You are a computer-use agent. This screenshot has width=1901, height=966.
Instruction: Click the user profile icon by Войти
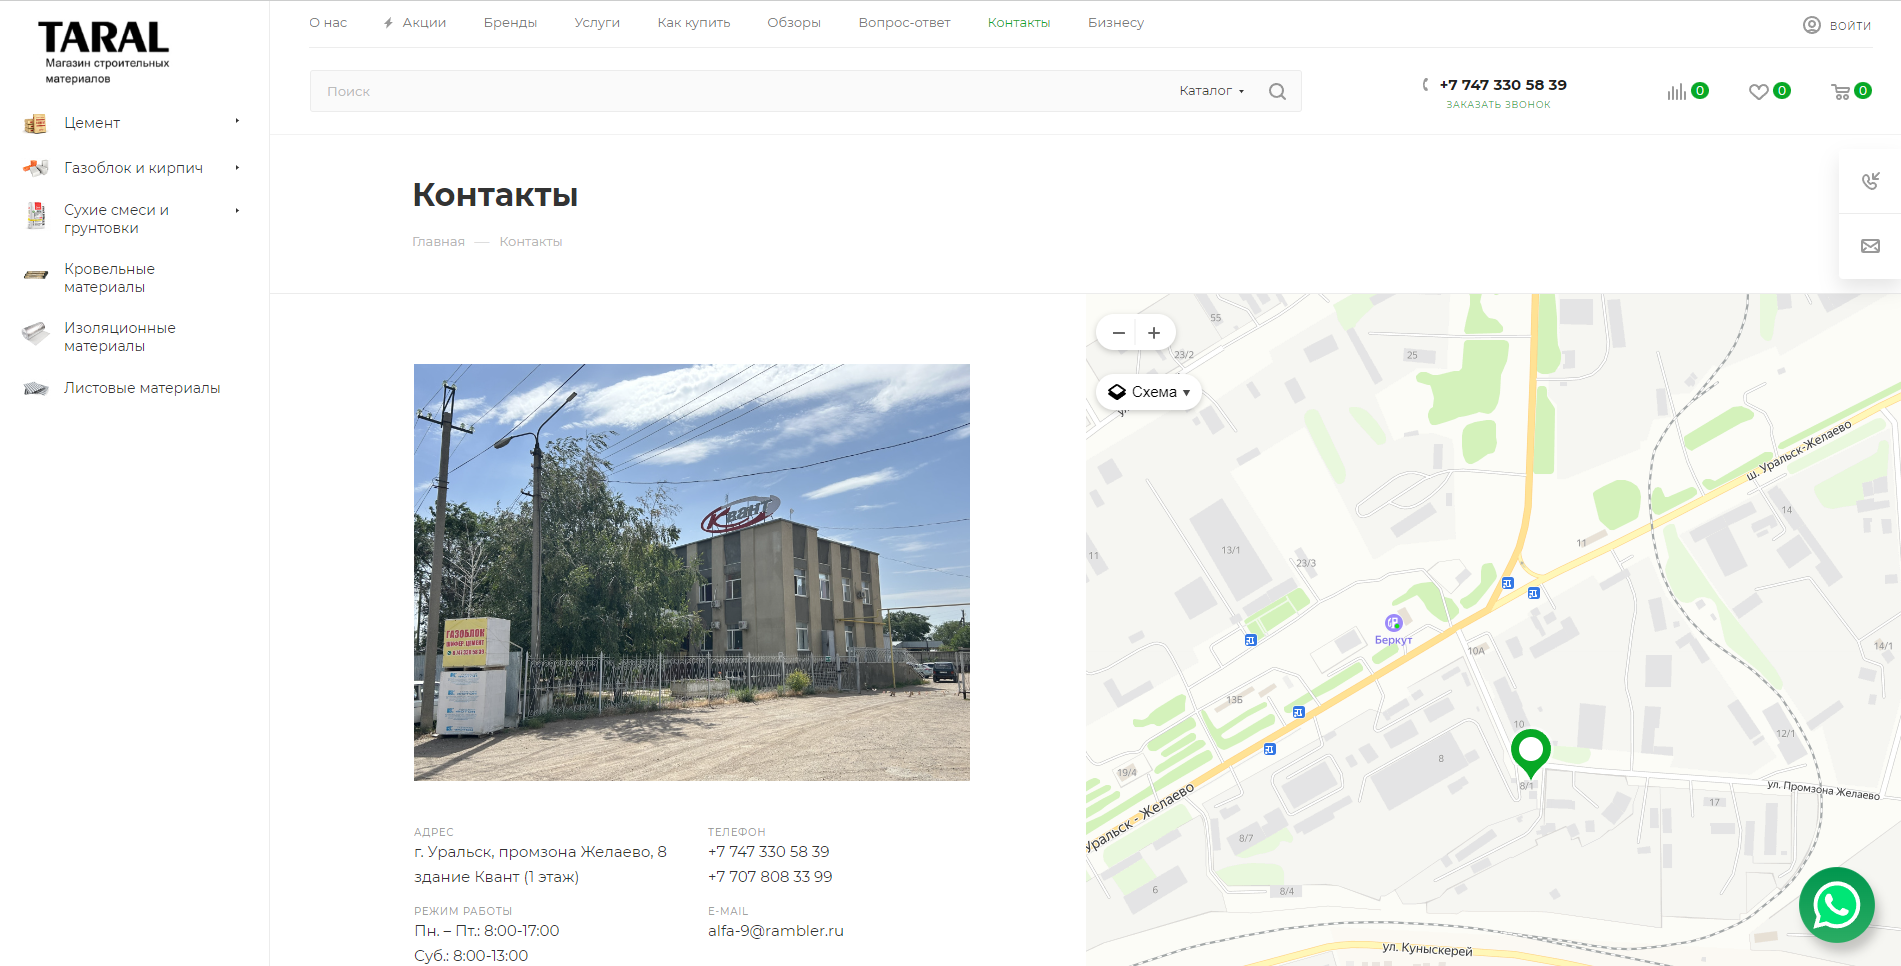tap(1812, 25)
